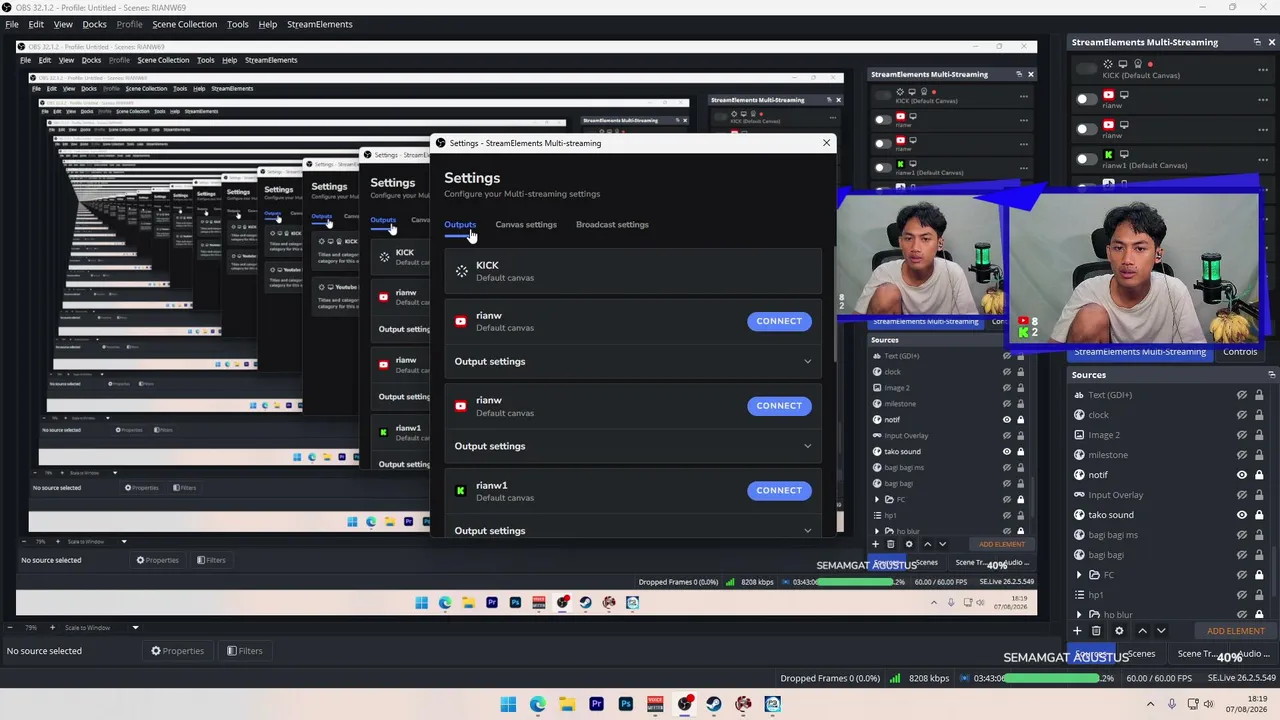
Task: Open the Scene Collection menu
Action: click(184, 24)
